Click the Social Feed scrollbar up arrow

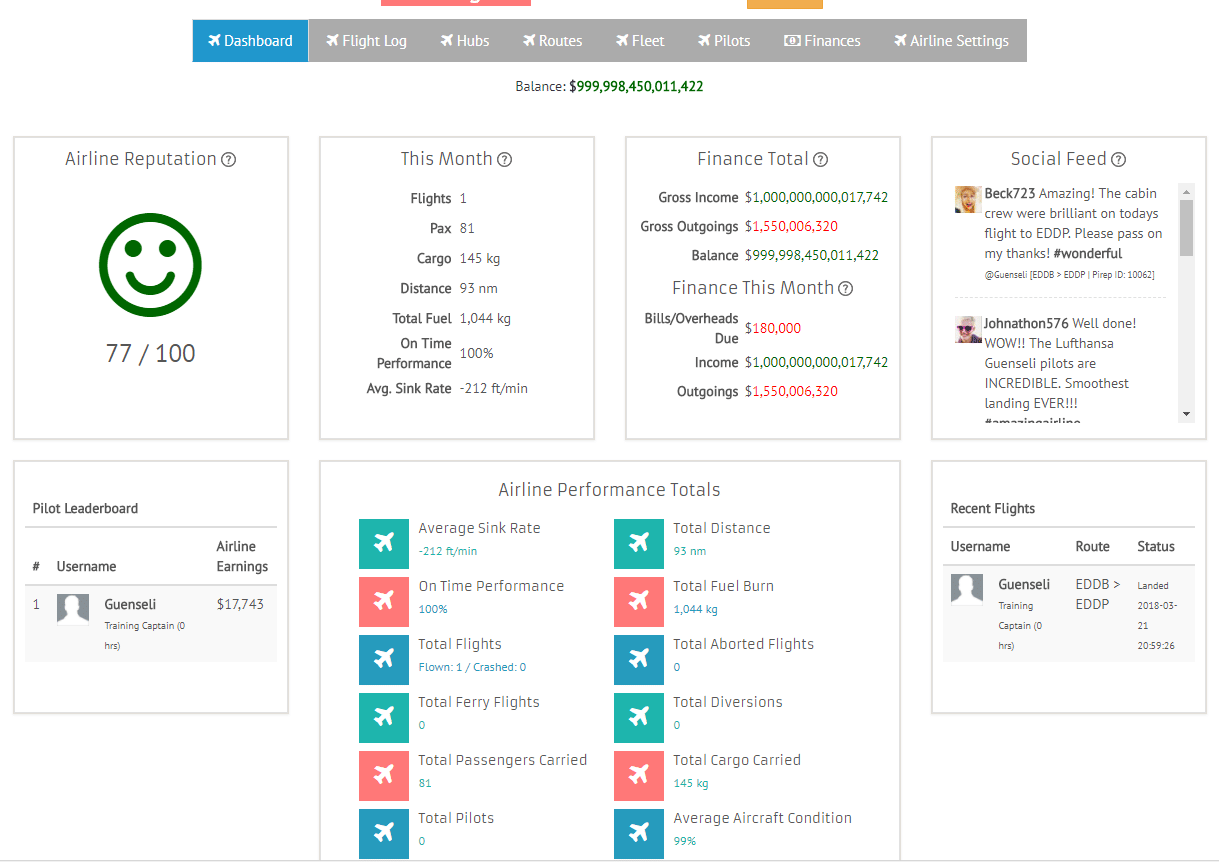[x=1187, y=192]
